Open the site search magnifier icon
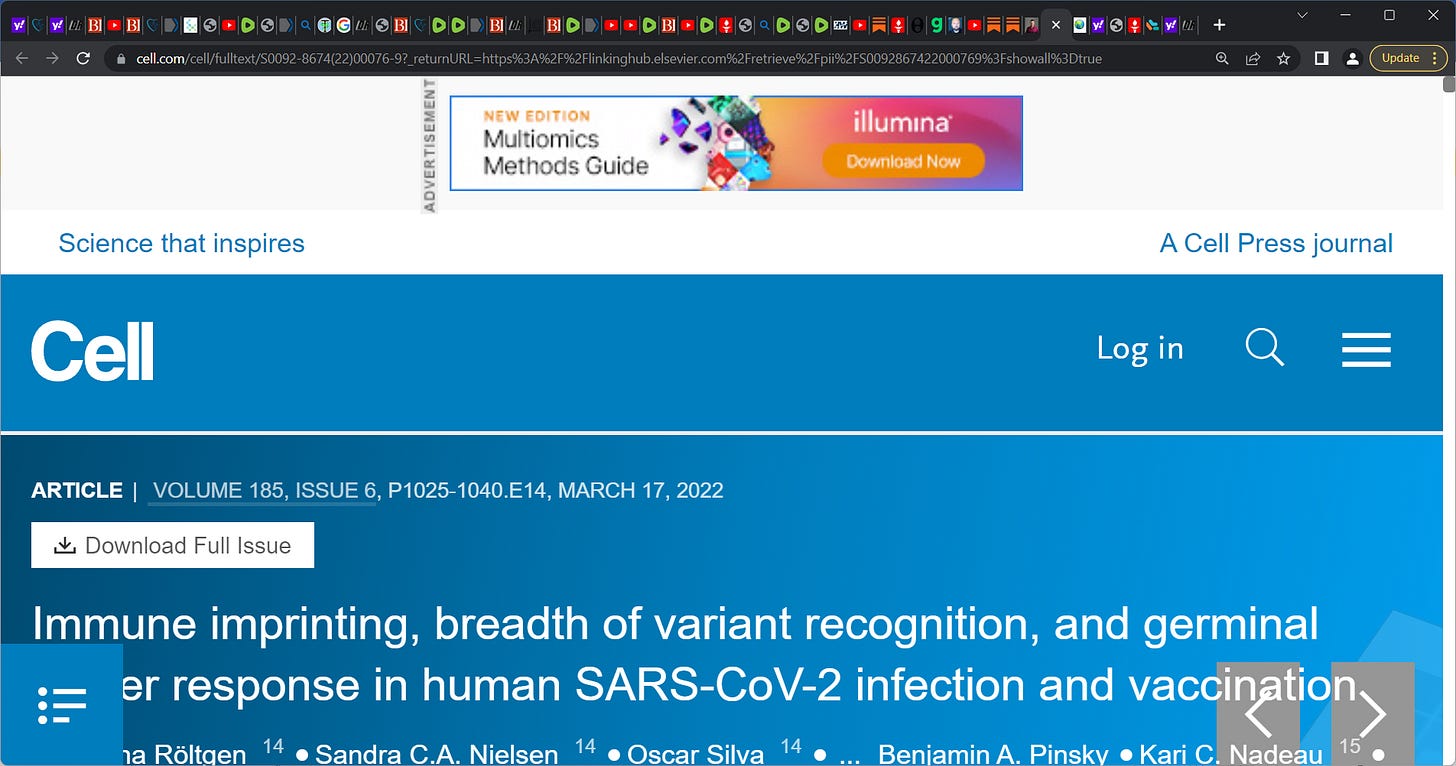Viewport: 1456px width, 766px height. click(x=1265, y=349)
